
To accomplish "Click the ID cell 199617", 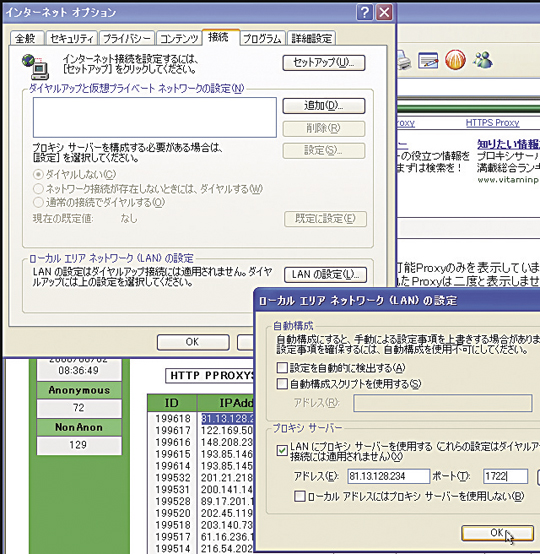I will click(173, 430).
